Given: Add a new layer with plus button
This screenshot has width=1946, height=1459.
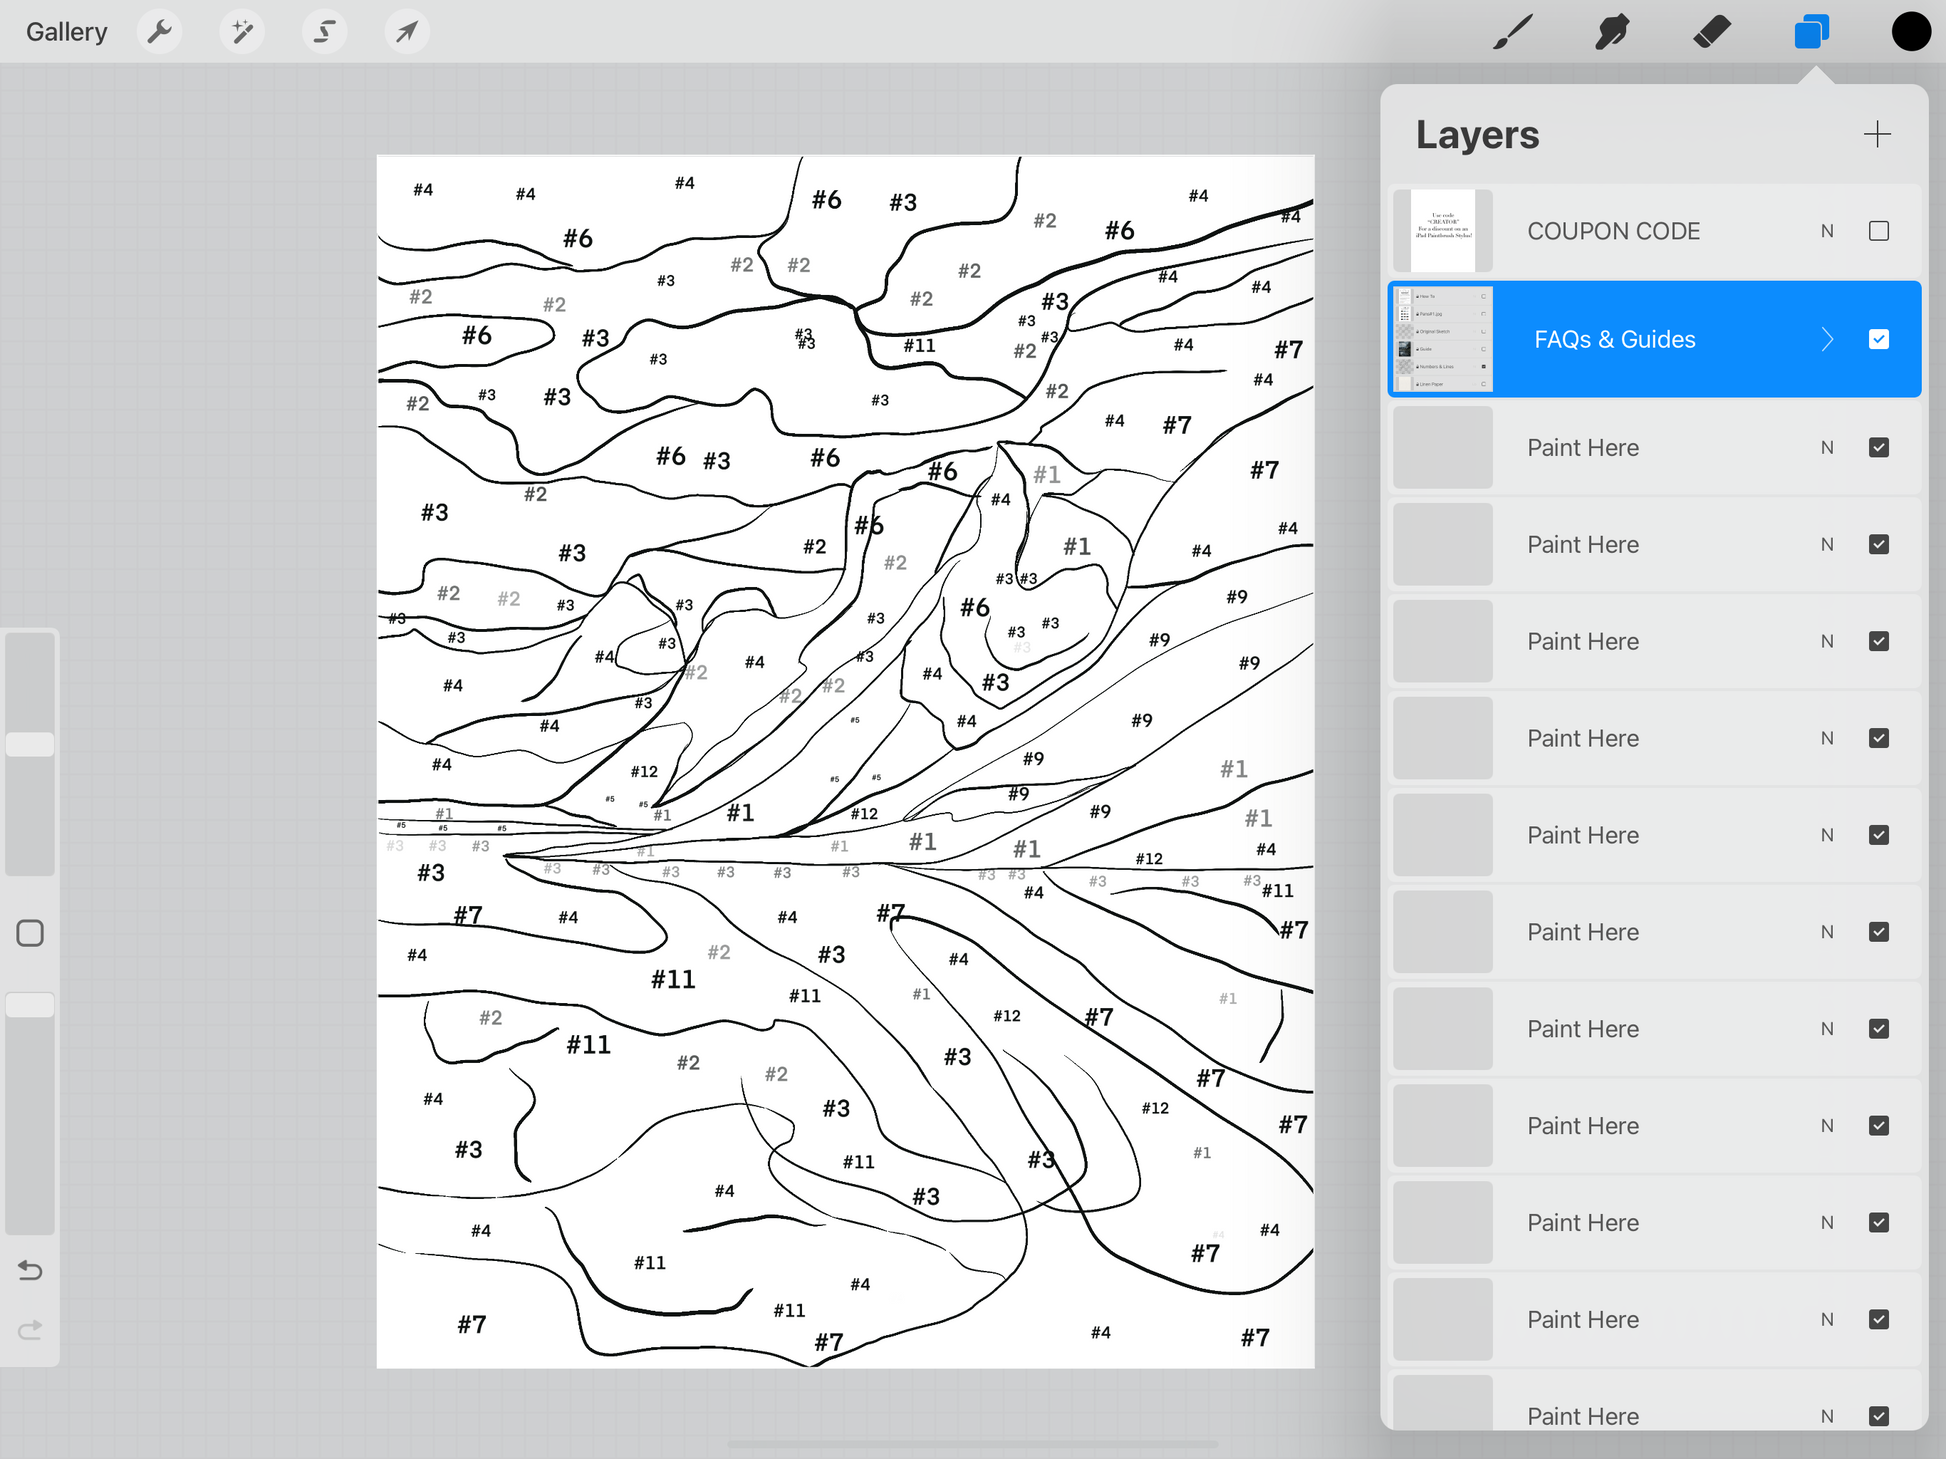Looking at the screenshot, I should tap(1877, 134).
